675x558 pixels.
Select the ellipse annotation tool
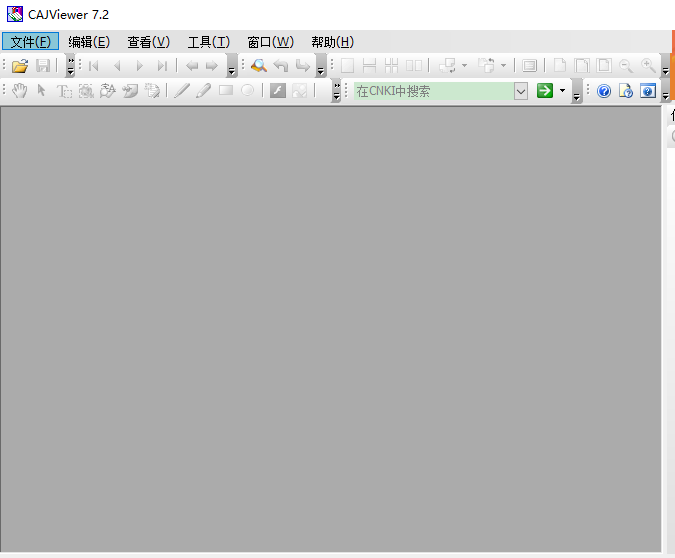[x=248, y=90]
